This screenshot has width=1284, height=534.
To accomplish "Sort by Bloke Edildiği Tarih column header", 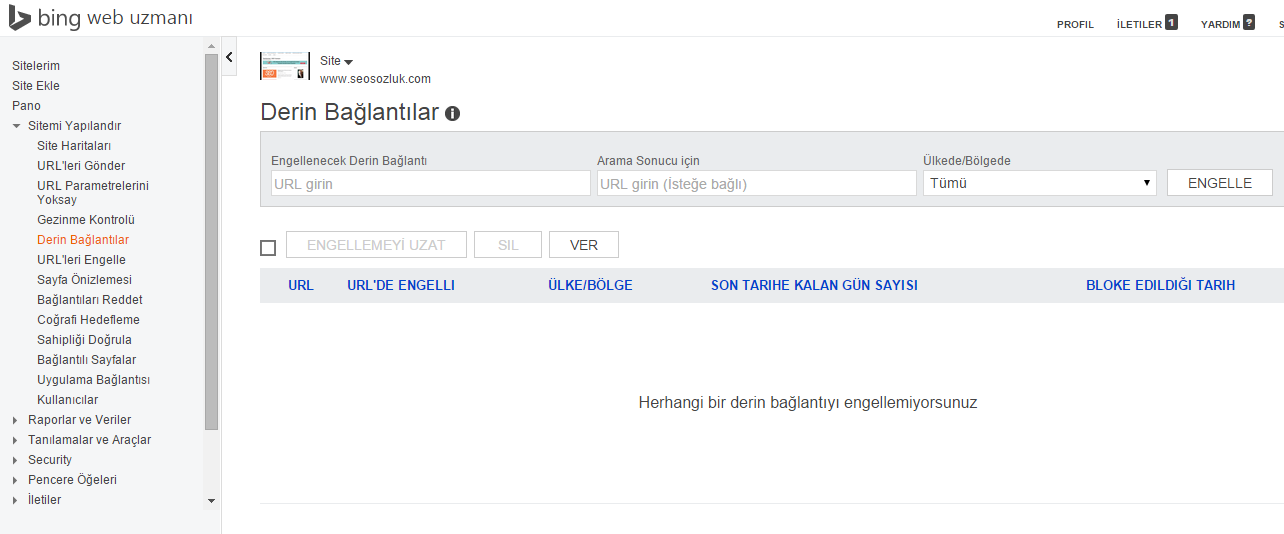I will pos(1160,285).
